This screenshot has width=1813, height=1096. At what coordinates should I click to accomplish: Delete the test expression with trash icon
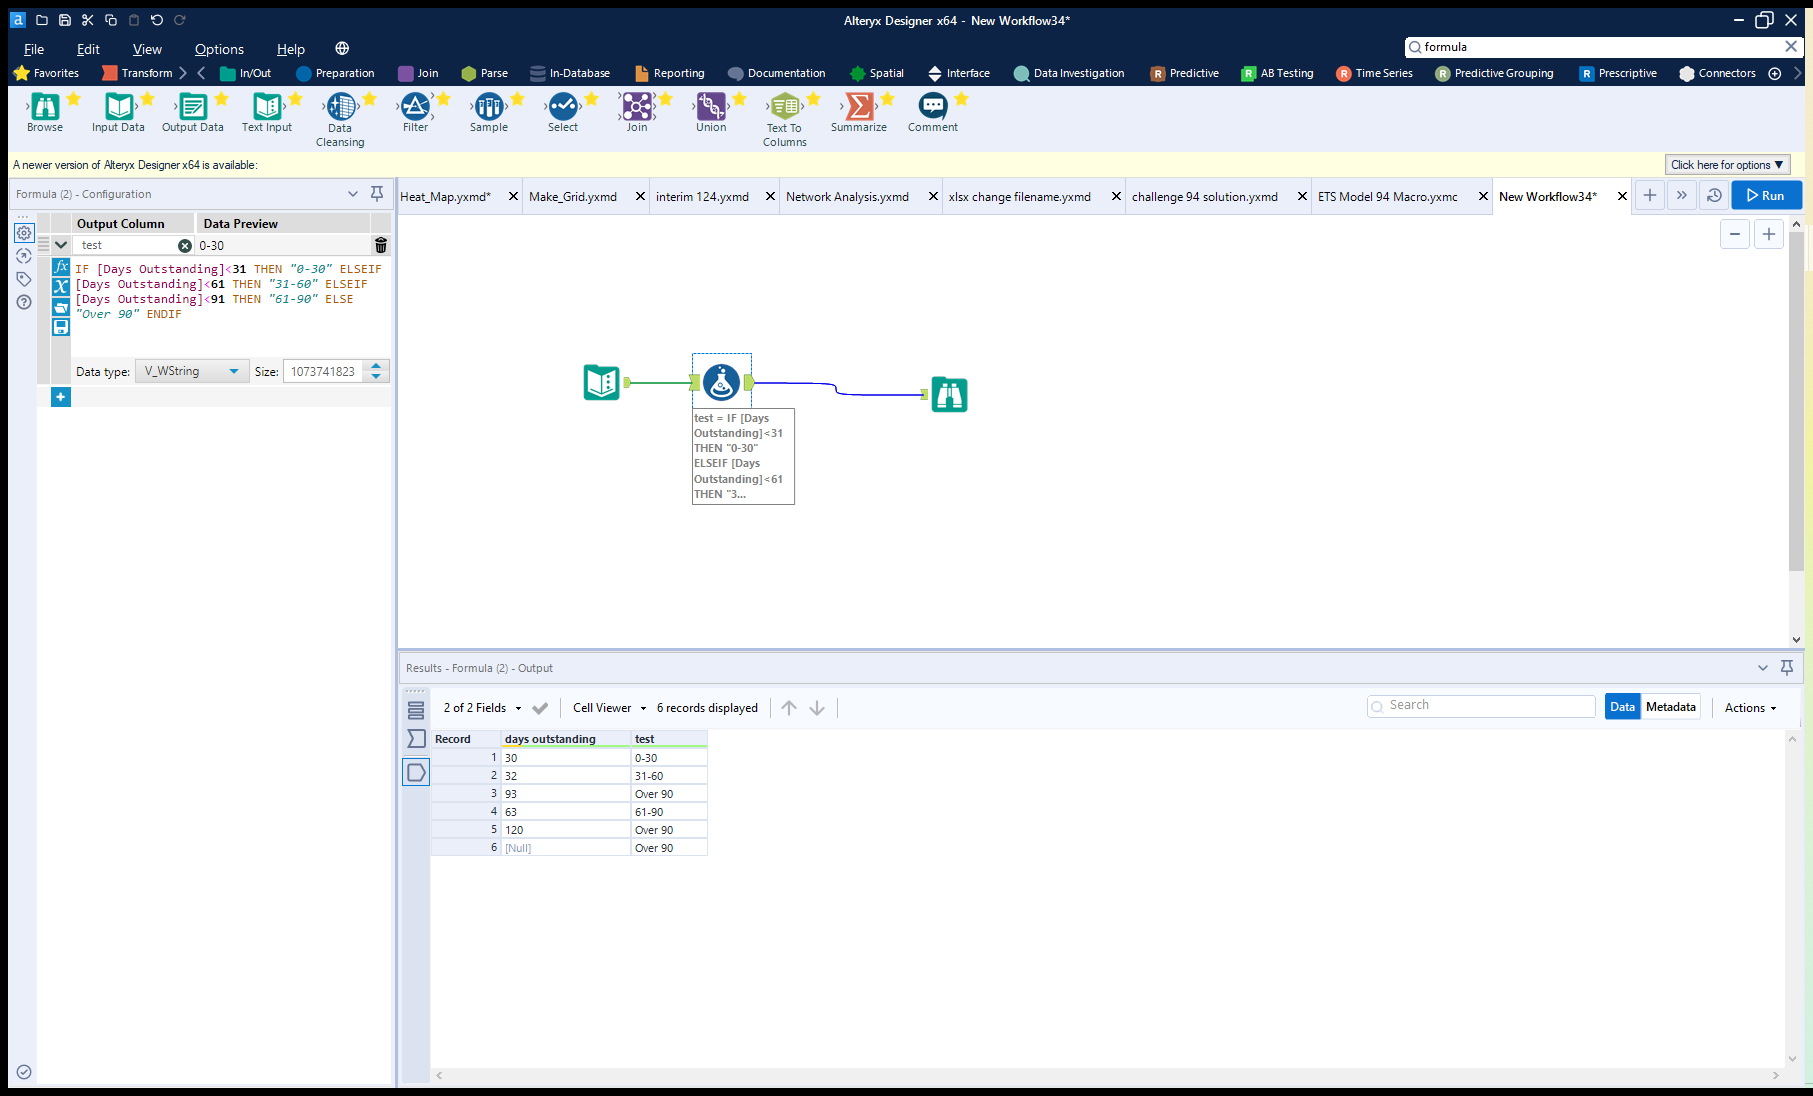pos(380,245)
